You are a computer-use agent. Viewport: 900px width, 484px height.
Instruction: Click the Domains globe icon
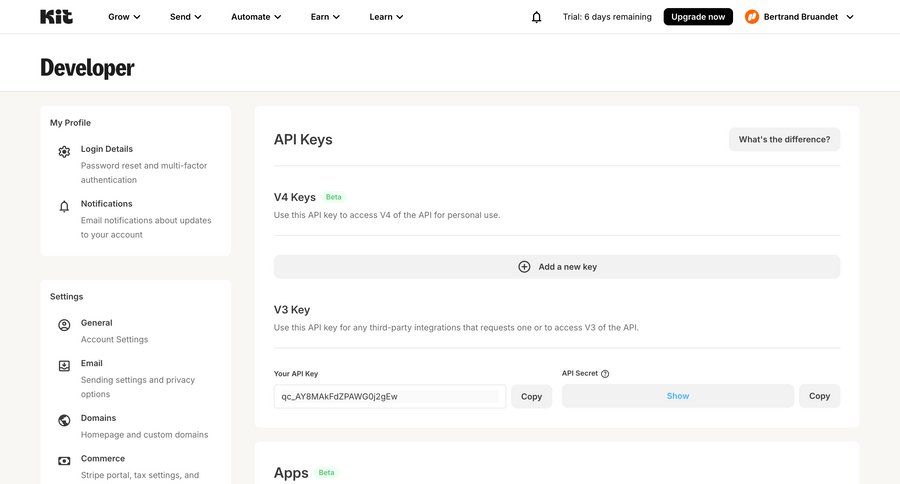point(64,420)
